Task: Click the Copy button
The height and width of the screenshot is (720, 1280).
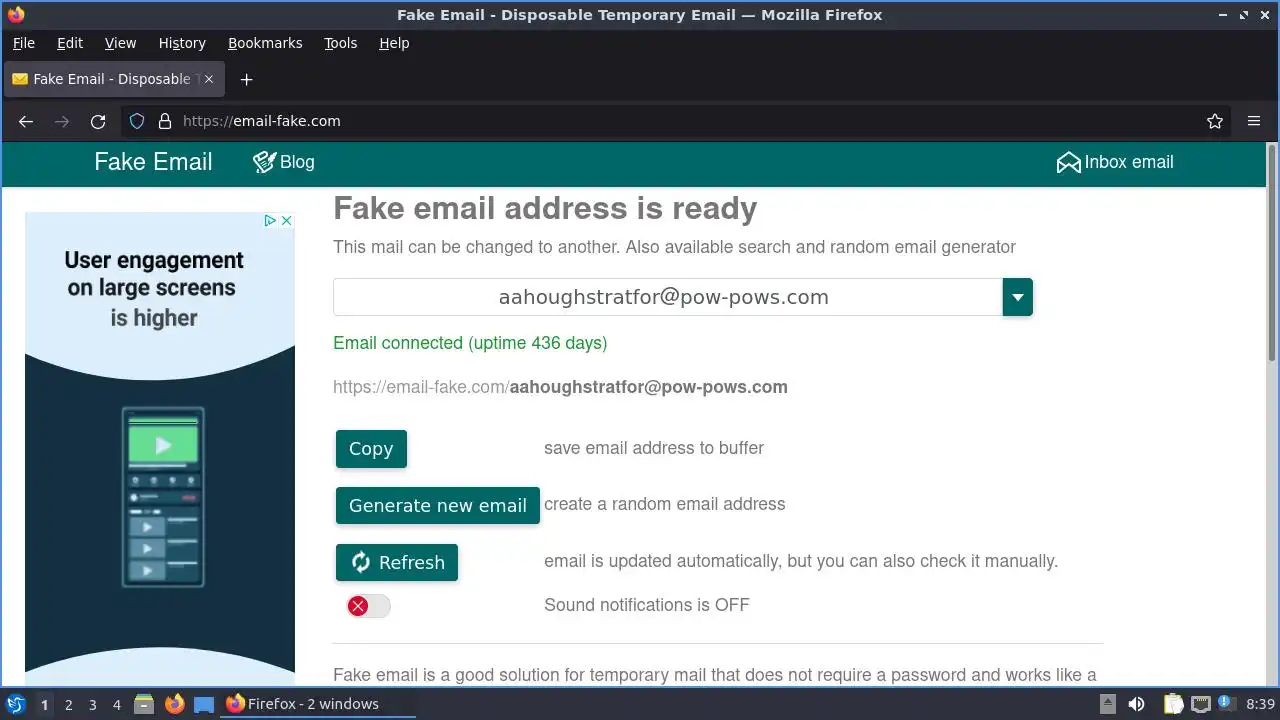Action: tap(371, 449)
